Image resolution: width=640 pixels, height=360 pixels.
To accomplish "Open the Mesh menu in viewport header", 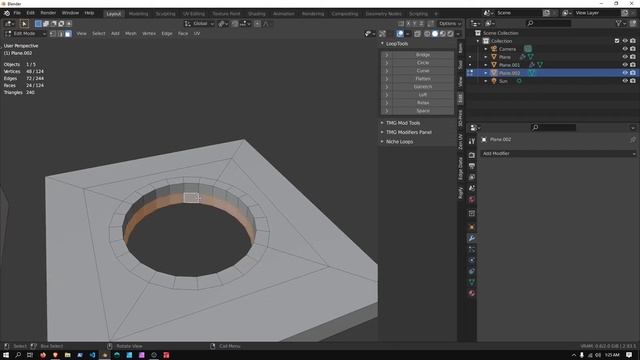I will 131,34.
